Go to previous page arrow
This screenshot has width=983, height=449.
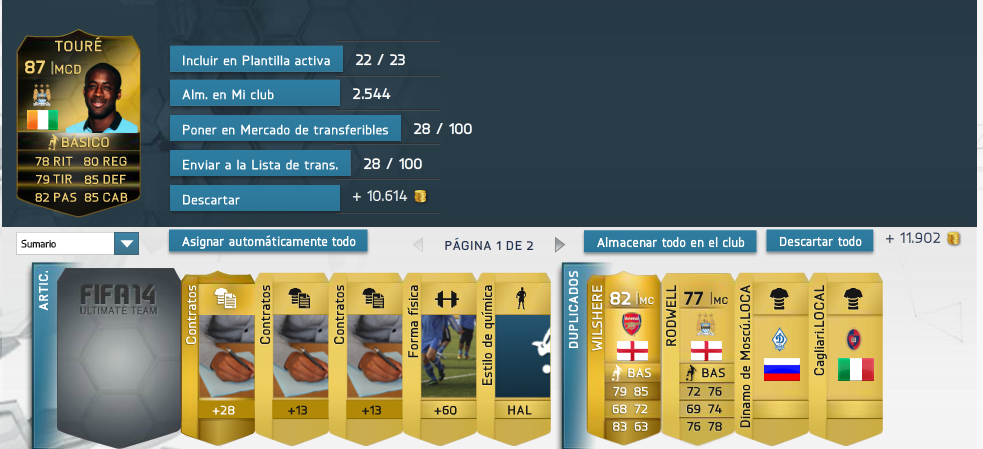click(x=418, y=245)
